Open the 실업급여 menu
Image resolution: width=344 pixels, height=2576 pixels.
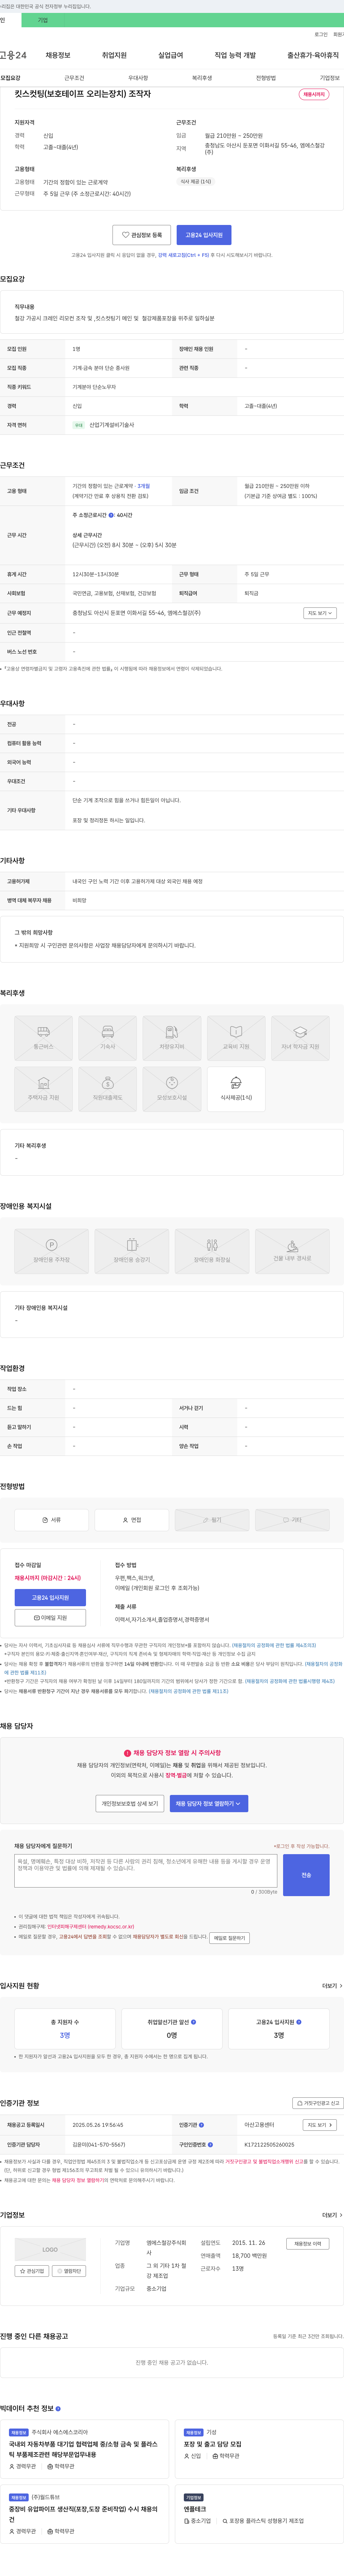click(171, 55)
